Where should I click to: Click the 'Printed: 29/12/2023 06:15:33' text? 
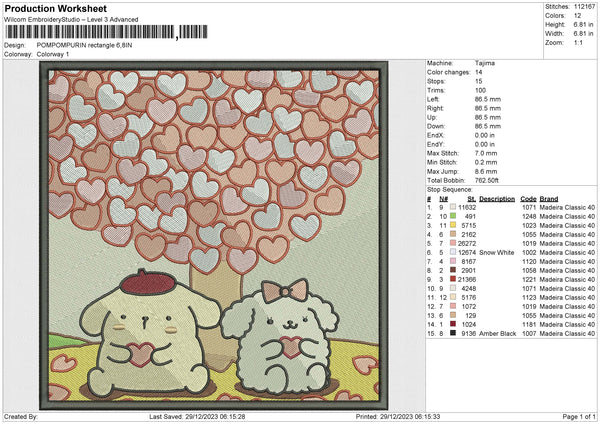coord(398,416)
